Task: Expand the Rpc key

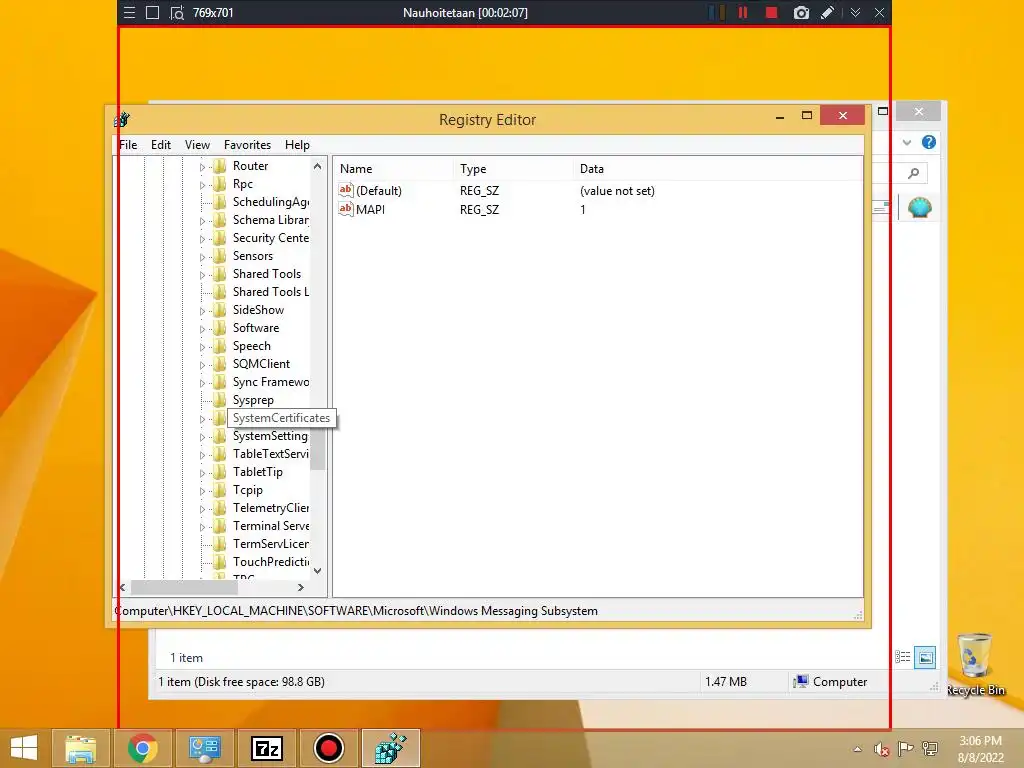Action: click(x=202, y=185)
